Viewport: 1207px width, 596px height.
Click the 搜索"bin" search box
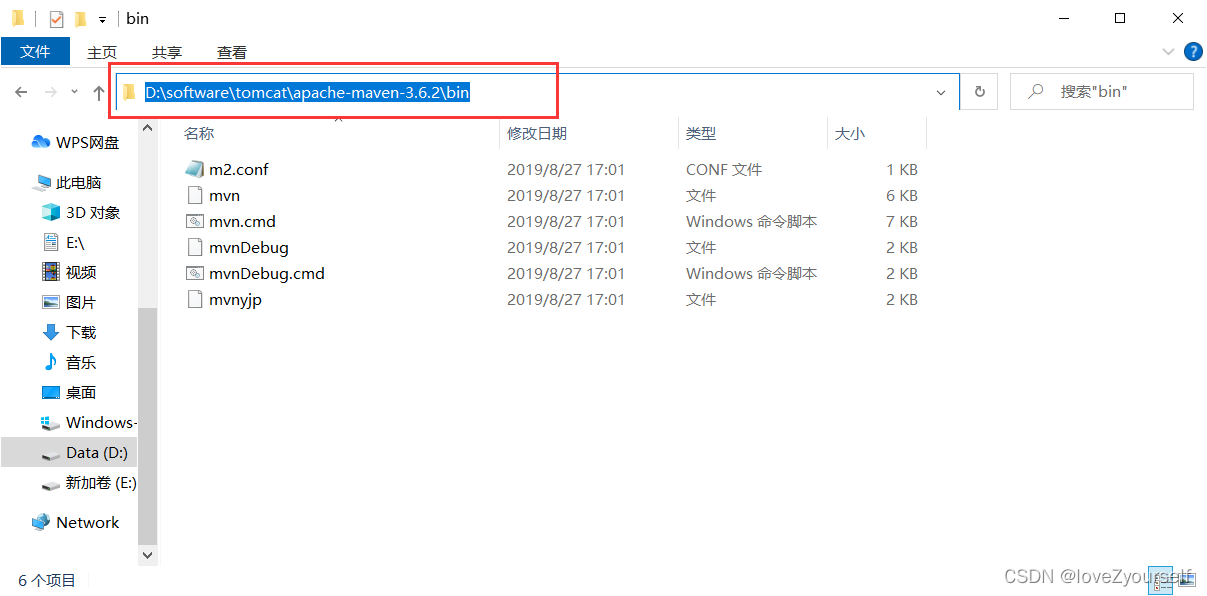tap(1102, 92)
